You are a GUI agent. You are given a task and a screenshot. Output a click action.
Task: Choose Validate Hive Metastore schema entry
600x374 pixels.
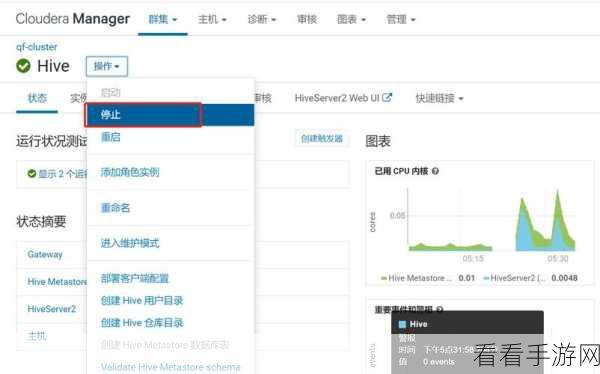[x=171, y=367]
